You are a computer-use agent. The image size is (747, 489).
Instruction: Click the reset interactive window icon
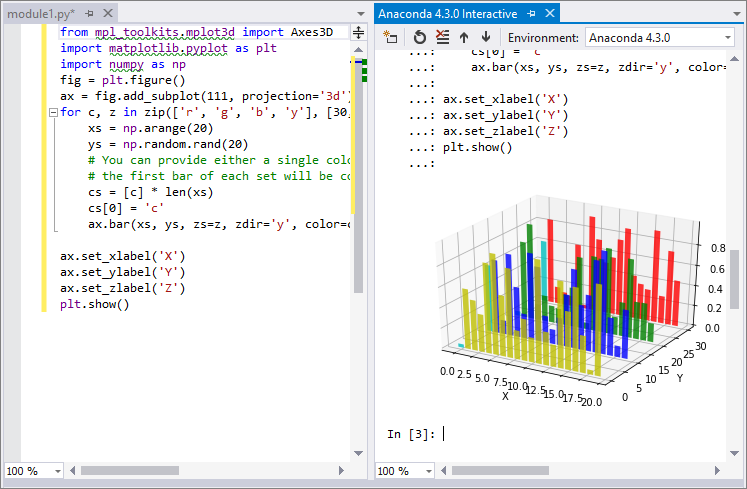tap(420, 37)
